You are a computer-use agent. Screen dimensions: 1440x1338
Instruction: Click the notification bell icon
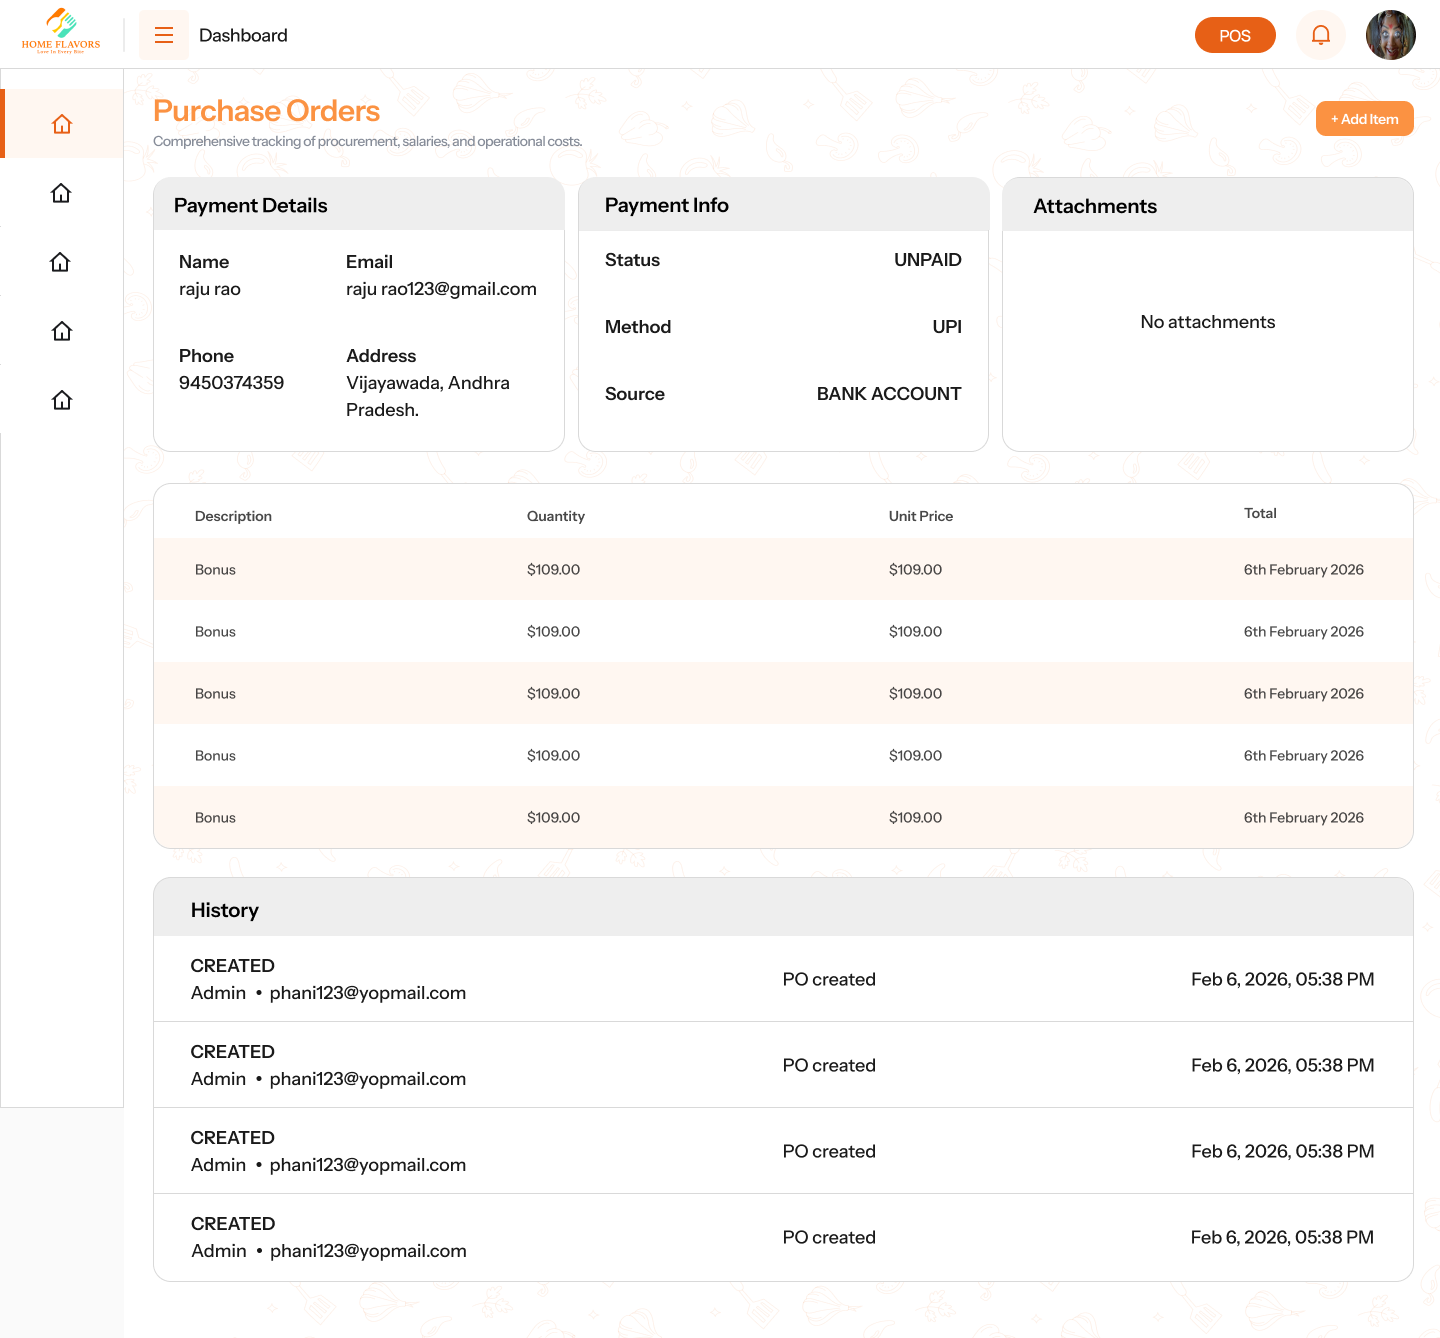click(1320, 35)
